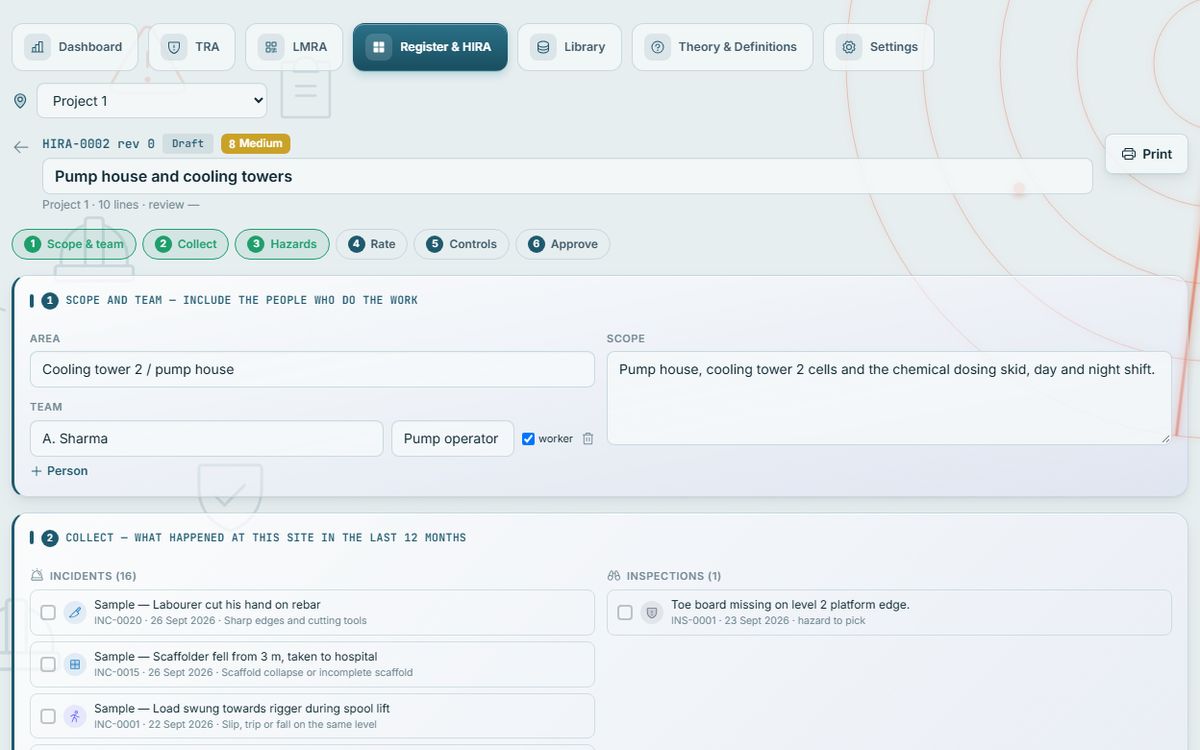The width and height of the screenshot is (1200, 750).
Task: Click the TRA shield icon
Action: point(174,47)
